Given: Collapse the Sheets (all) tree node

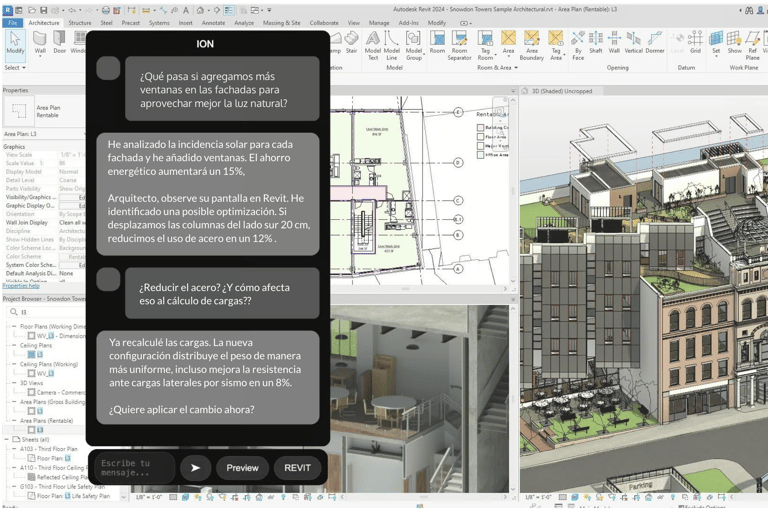Looking at the screenshot, I should click(7, 439).
